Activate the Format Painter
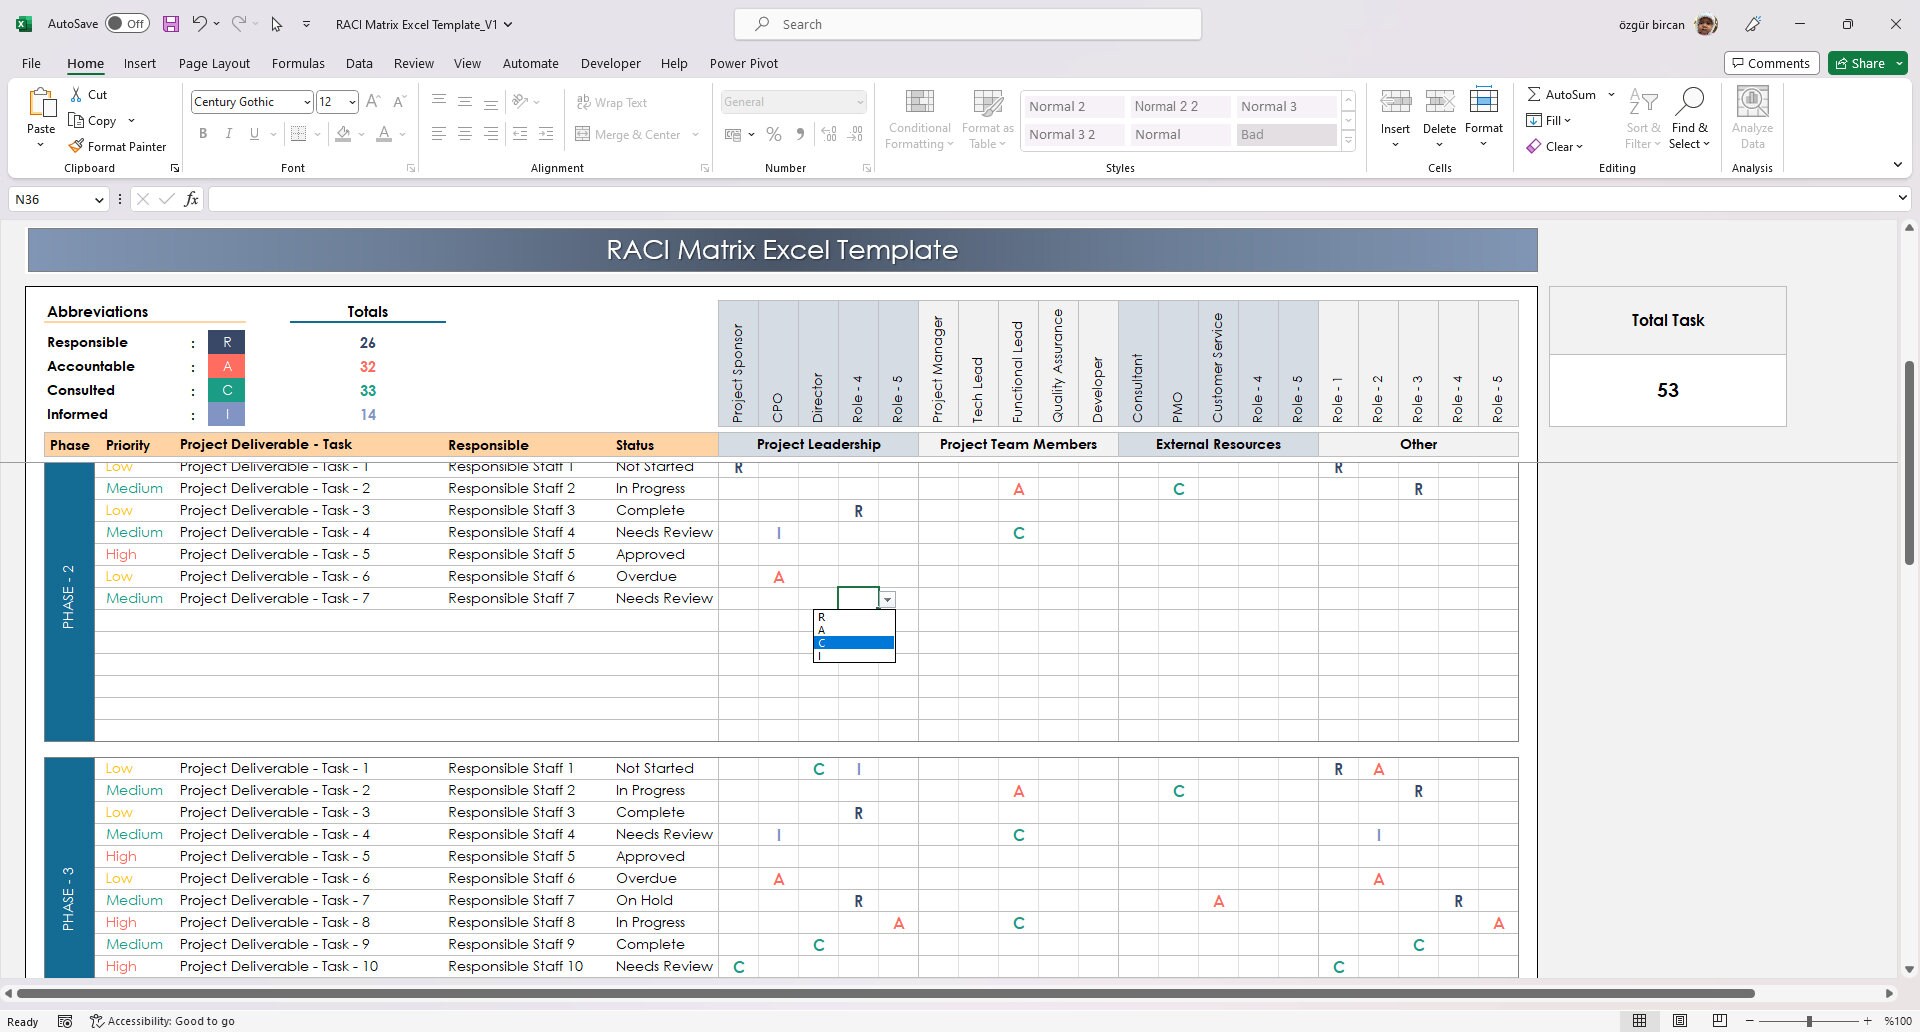The width and height of the screenshot is (1920, 1032). [x=117, y=146]
